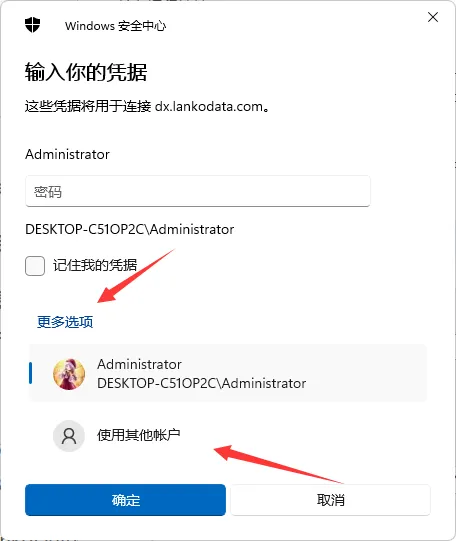Click the Windows 安全中心 title text
This screenshot has height=541, width=456.
pyautogui.click(x=116, y=26)
